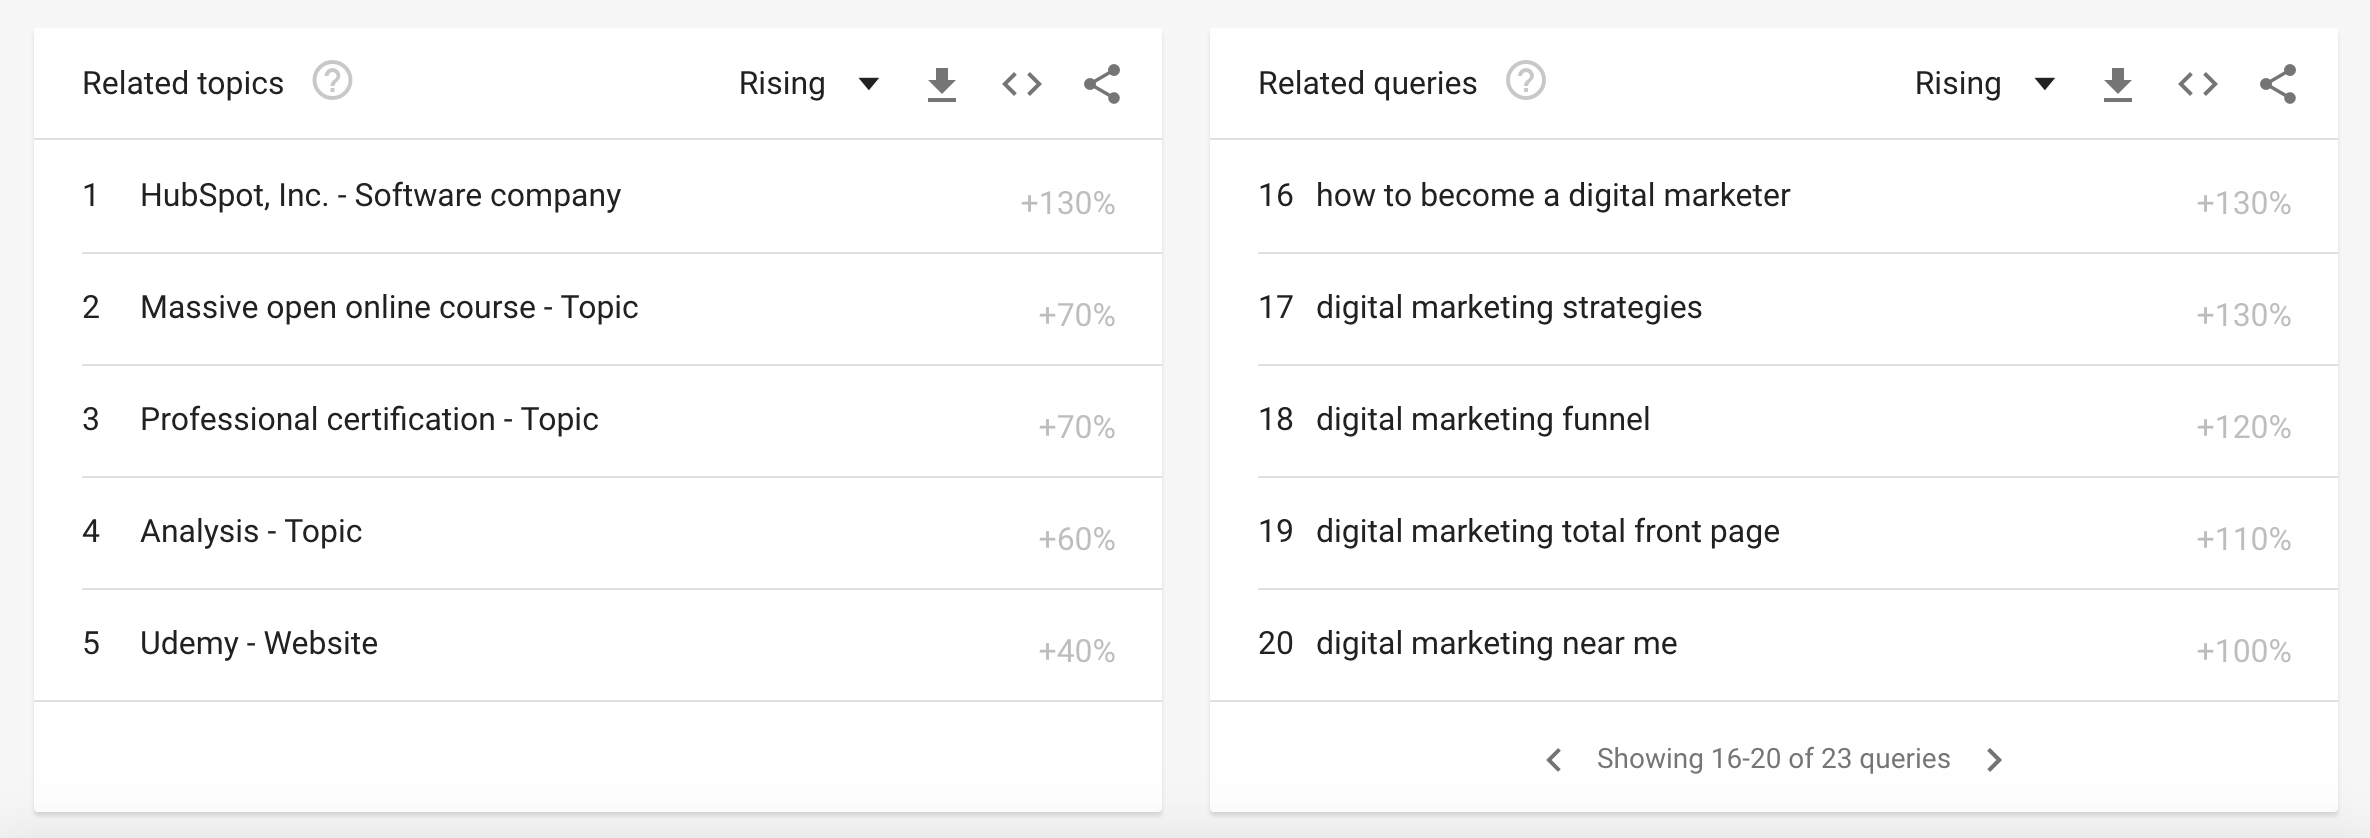The image size is (2370, 838).
Task: Select the Professional certification topic row
Action: (369, 420)
